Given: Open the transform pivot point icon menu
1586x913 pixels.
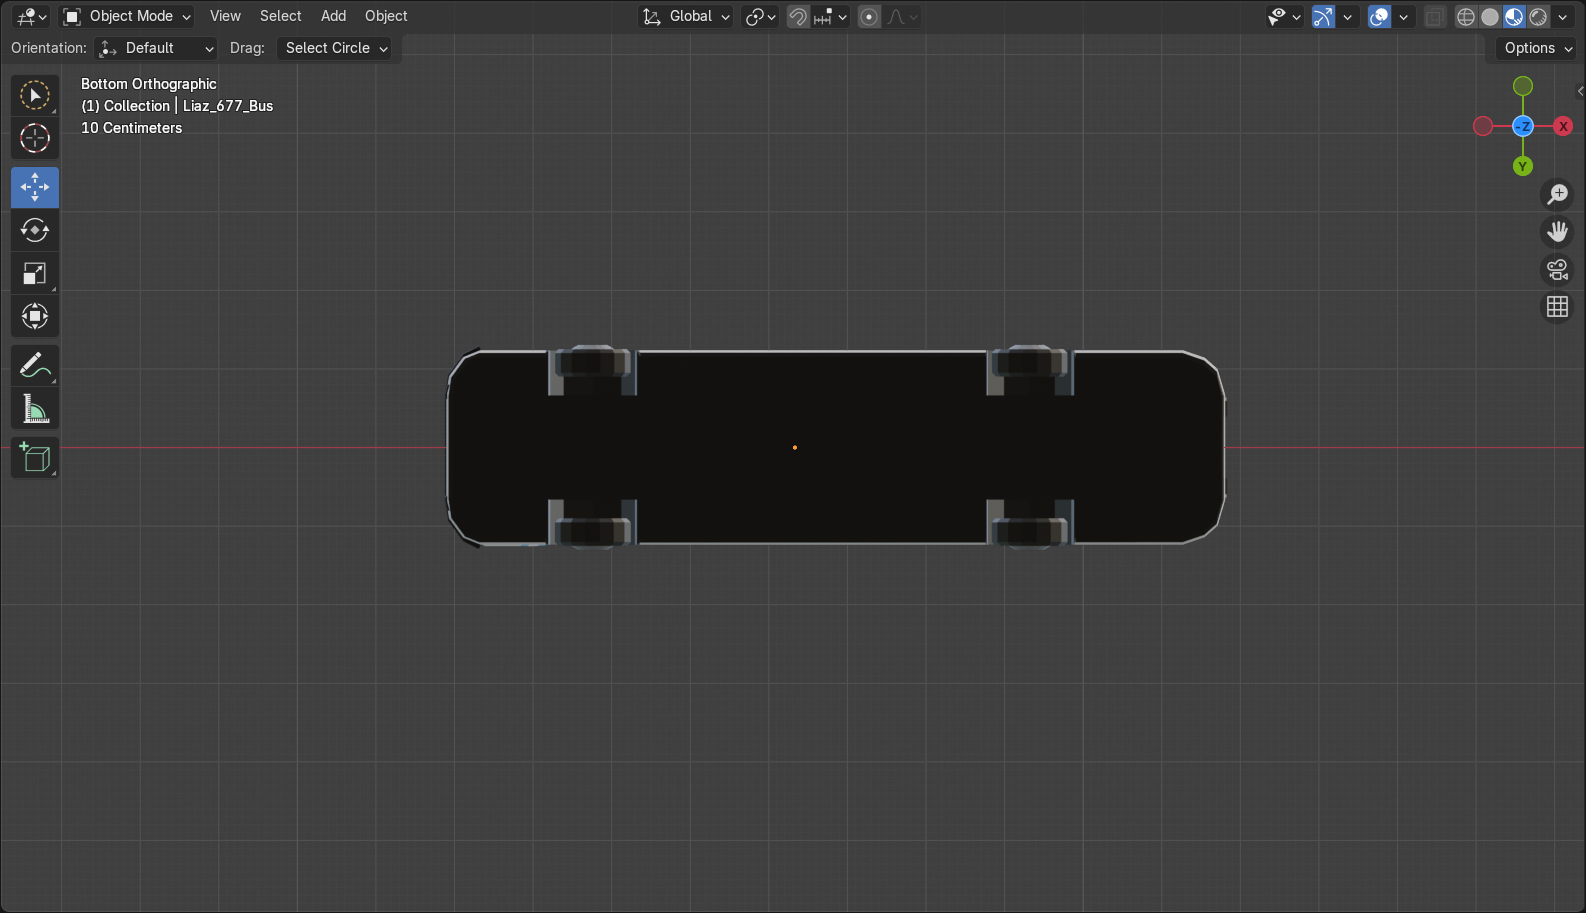Looking at the screenshot, I should pyautogui.click(x=760, y=17).
